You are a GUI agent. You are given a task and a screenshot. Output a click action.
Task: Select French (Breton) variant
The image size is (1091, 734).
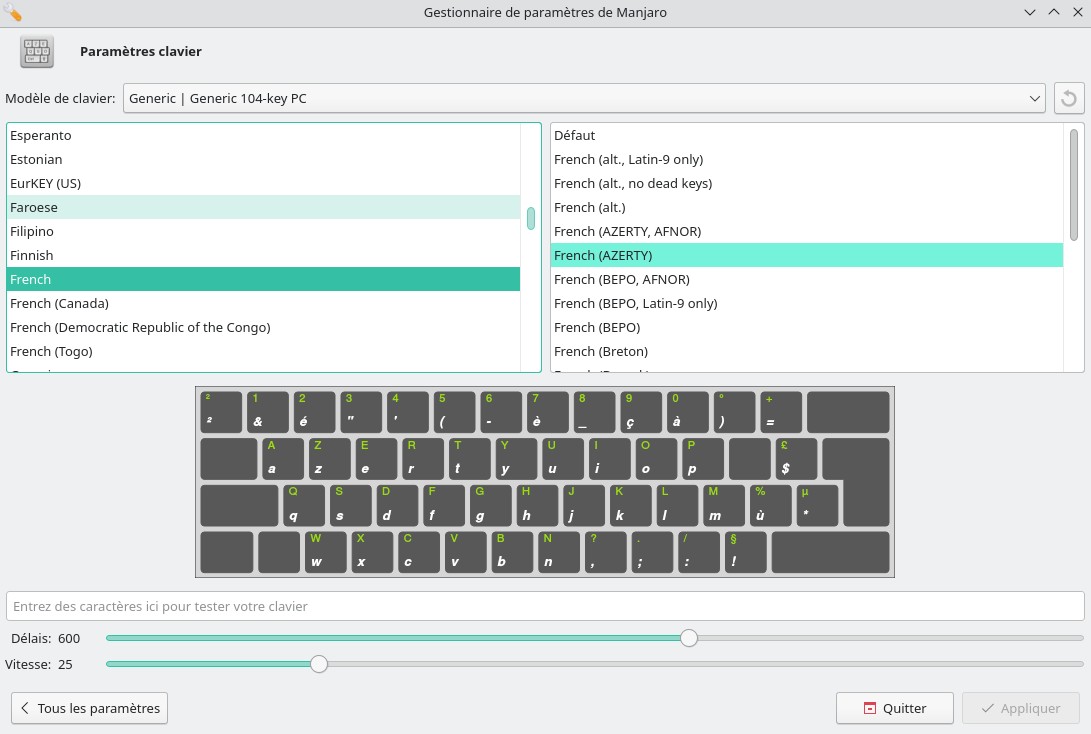pyautogui.click(x=807, y=351)
